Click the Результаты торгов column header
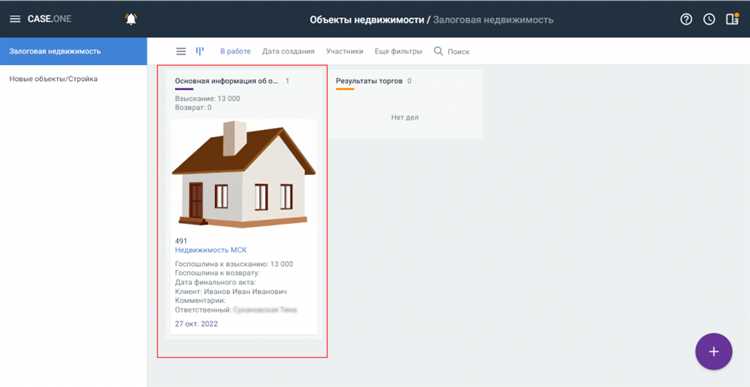Viewport: 750px width, 387px height. (369, 81)
